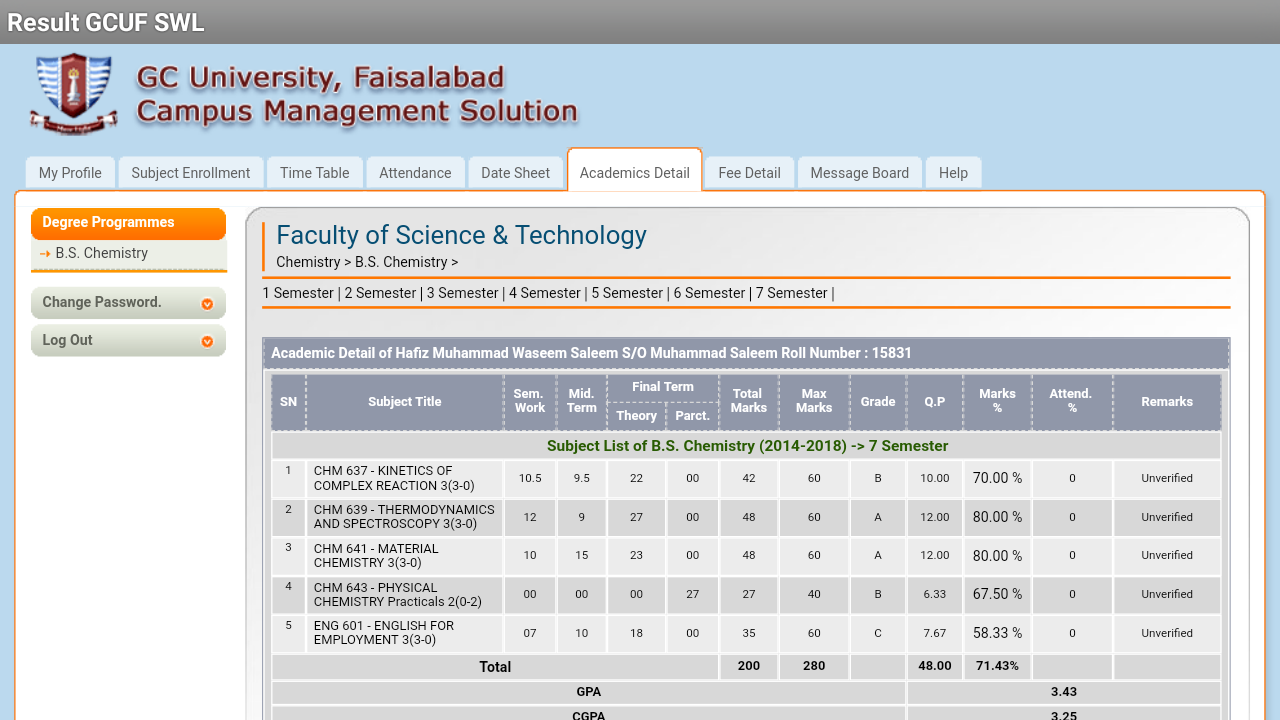View 6 Semester results

pos(709,293)
